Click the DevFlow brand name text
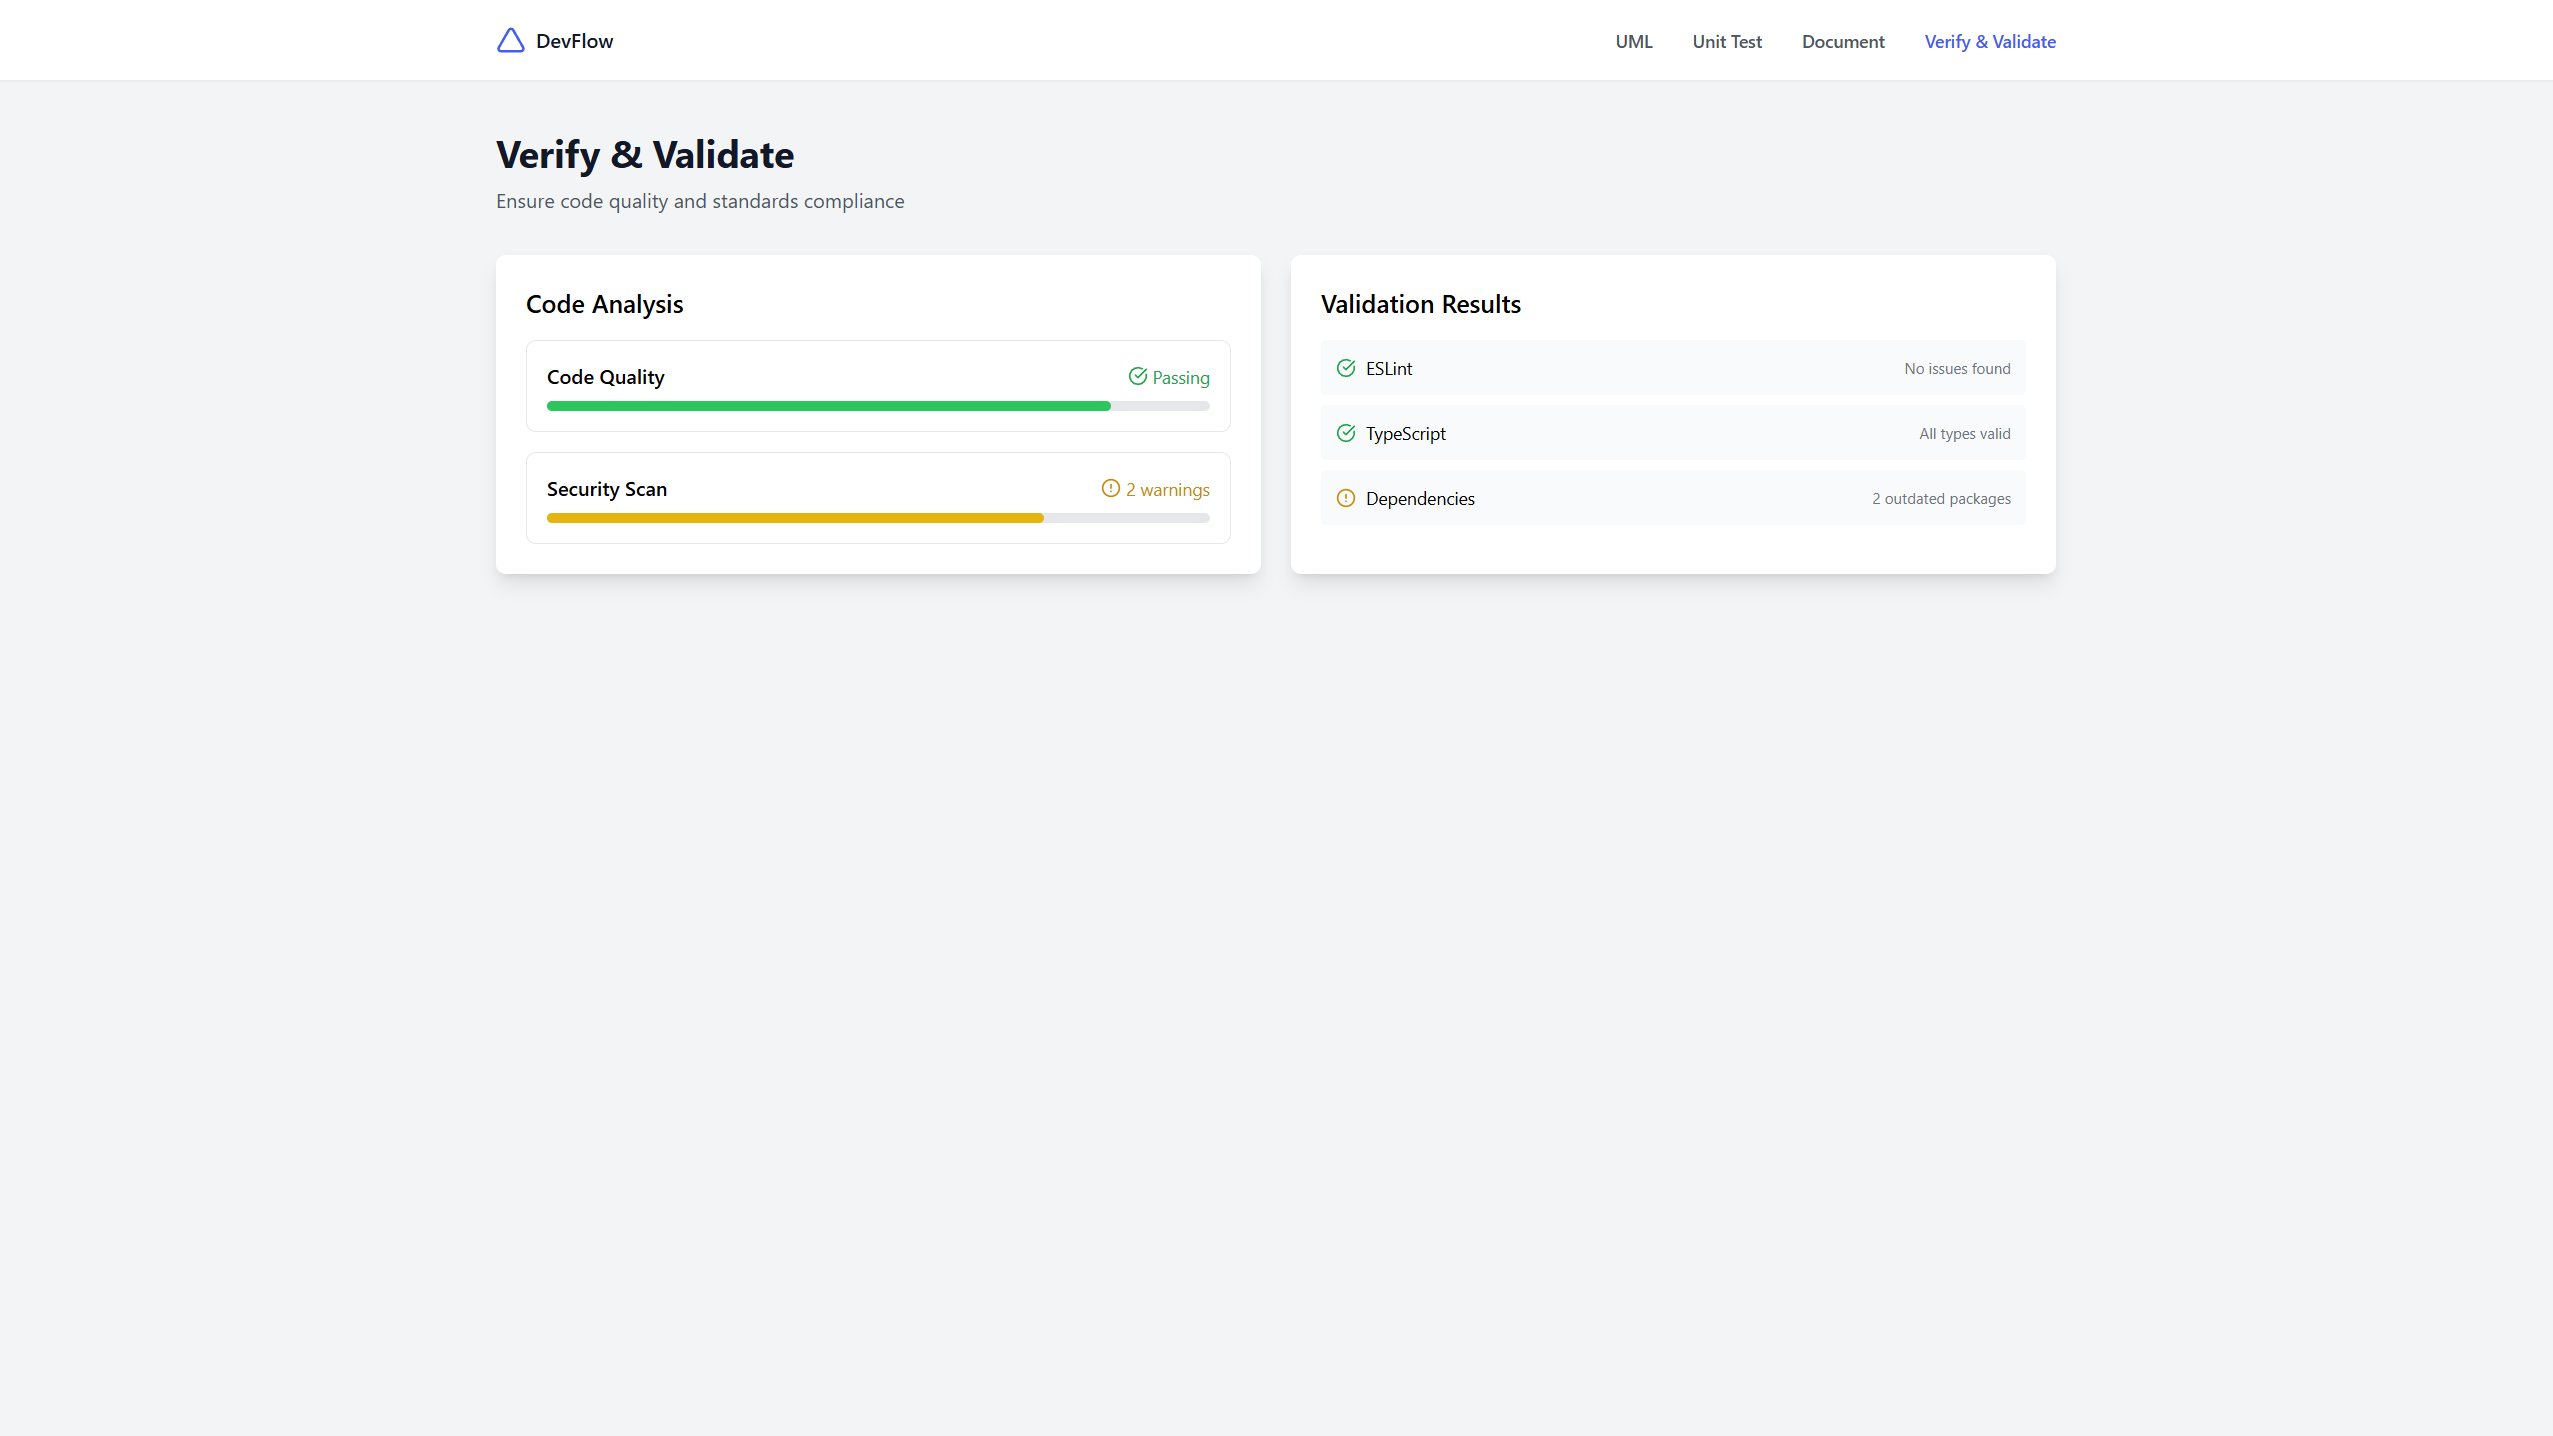The image size is (2553, 1436). 574,41
